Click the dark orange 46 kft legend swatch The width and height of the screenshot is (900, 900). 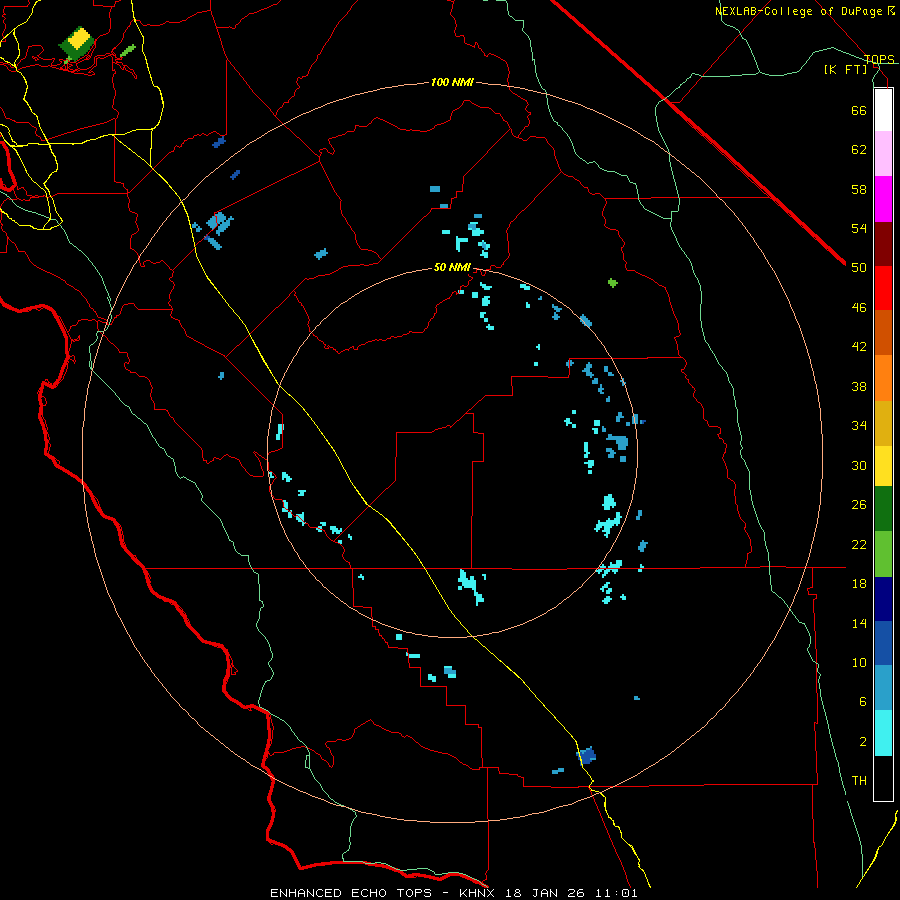883,333
